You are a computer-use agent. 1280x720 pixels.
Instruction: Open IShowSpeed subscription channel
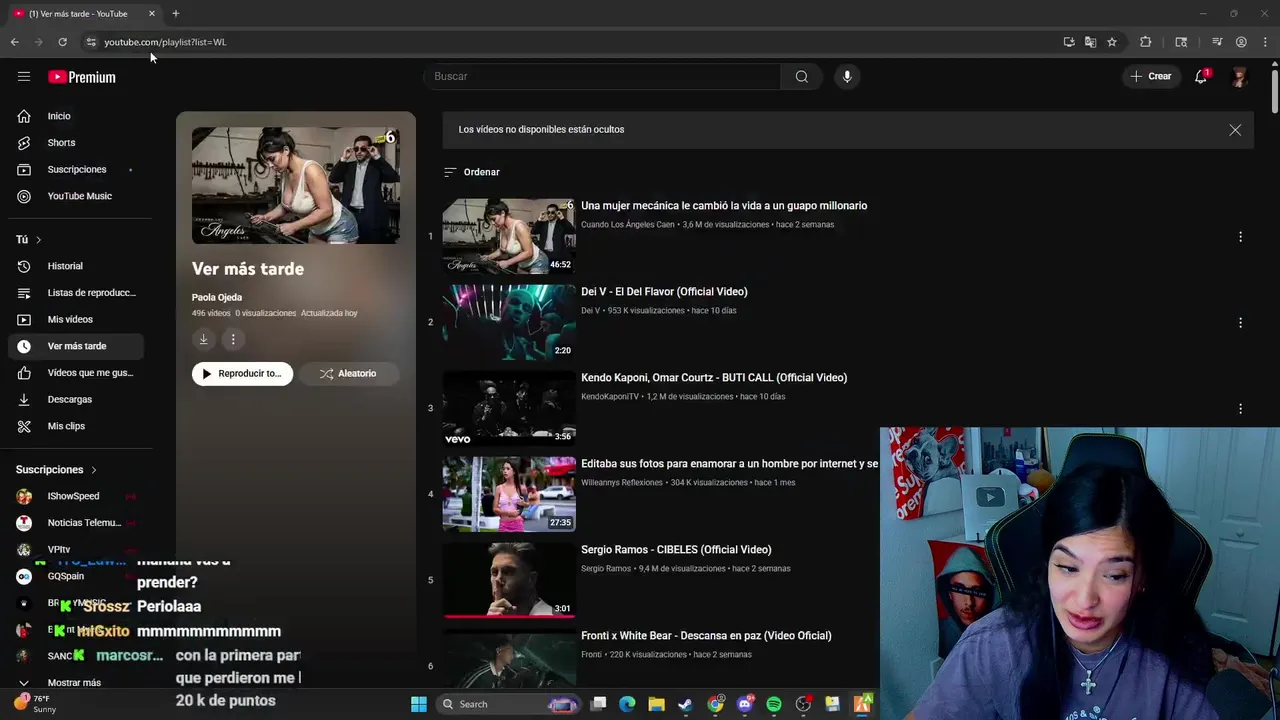[x=76, y=496]
